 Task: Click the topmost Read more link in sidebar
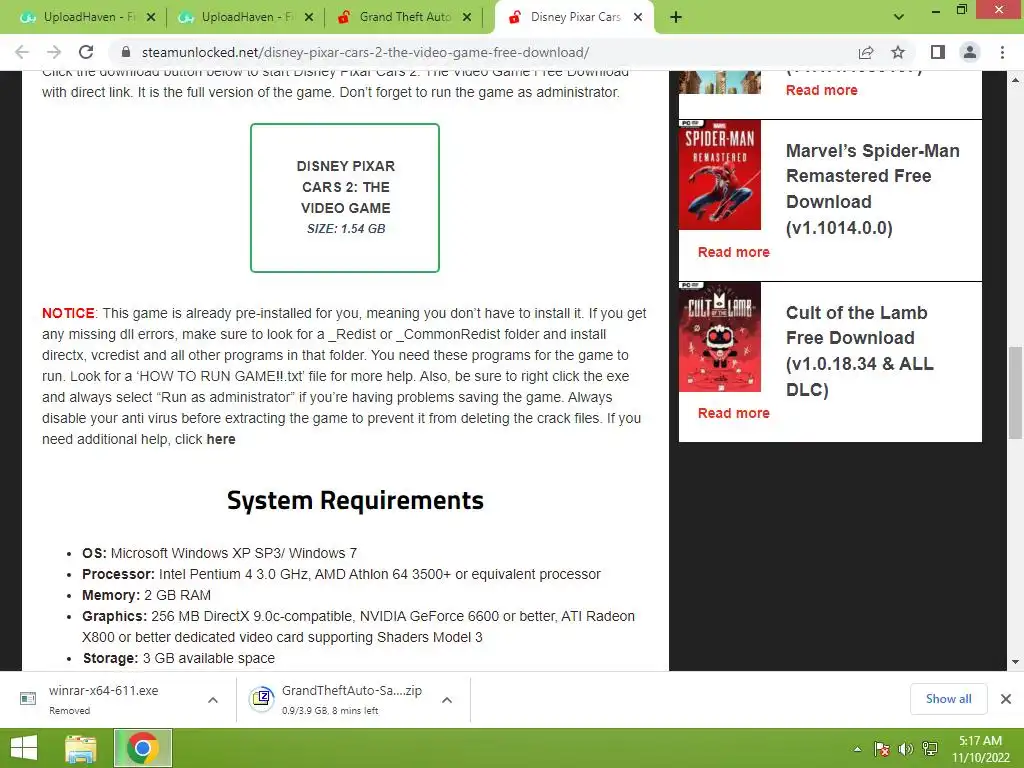click(822, 90)
